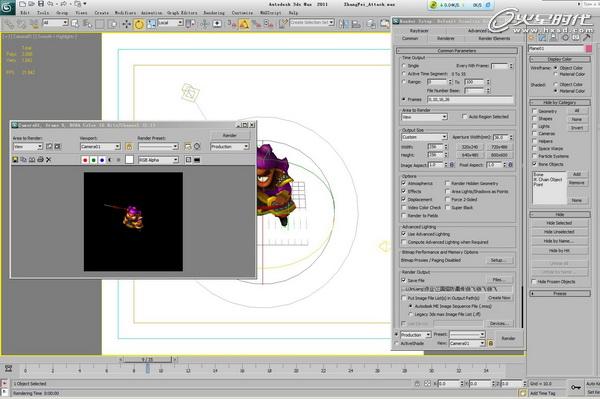Activate the highlighted Select and Rotate tool

tap(139, 24)
